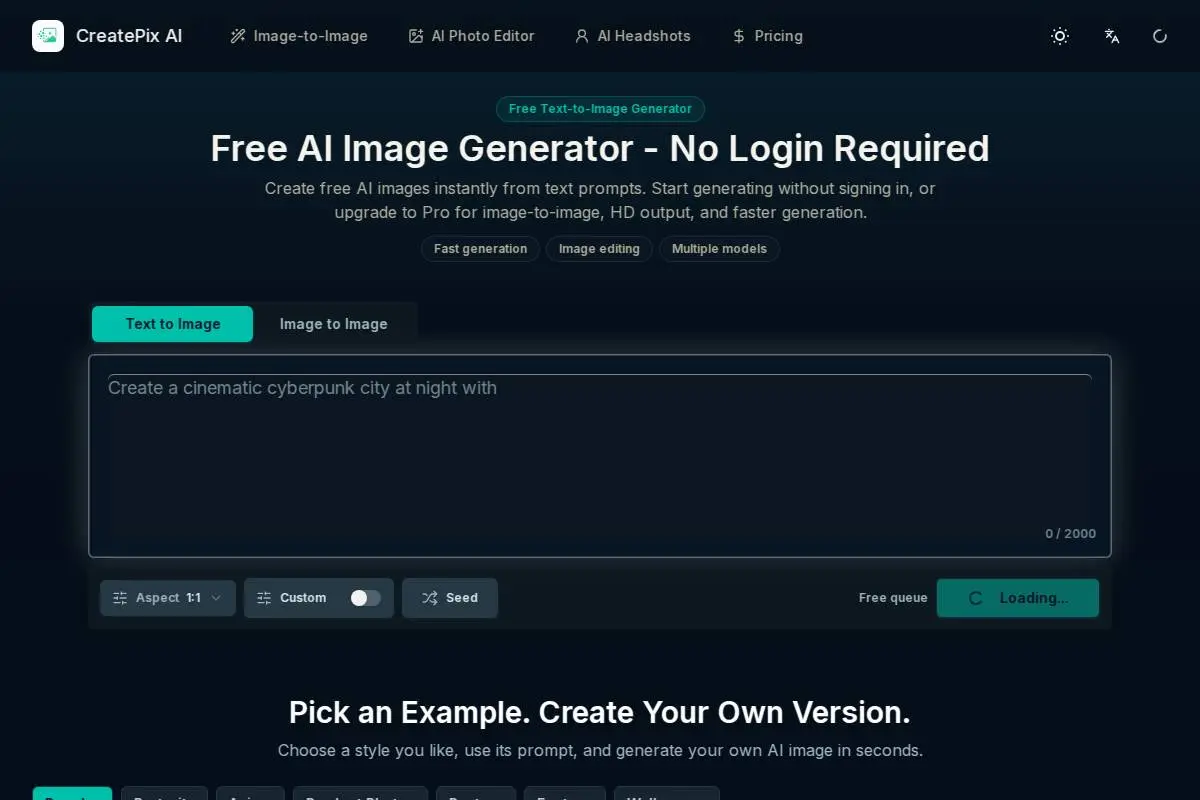Click the Seed shuffle button
Screen dimensions: 1200x800
pyautogui.click(x=450, y=598)
